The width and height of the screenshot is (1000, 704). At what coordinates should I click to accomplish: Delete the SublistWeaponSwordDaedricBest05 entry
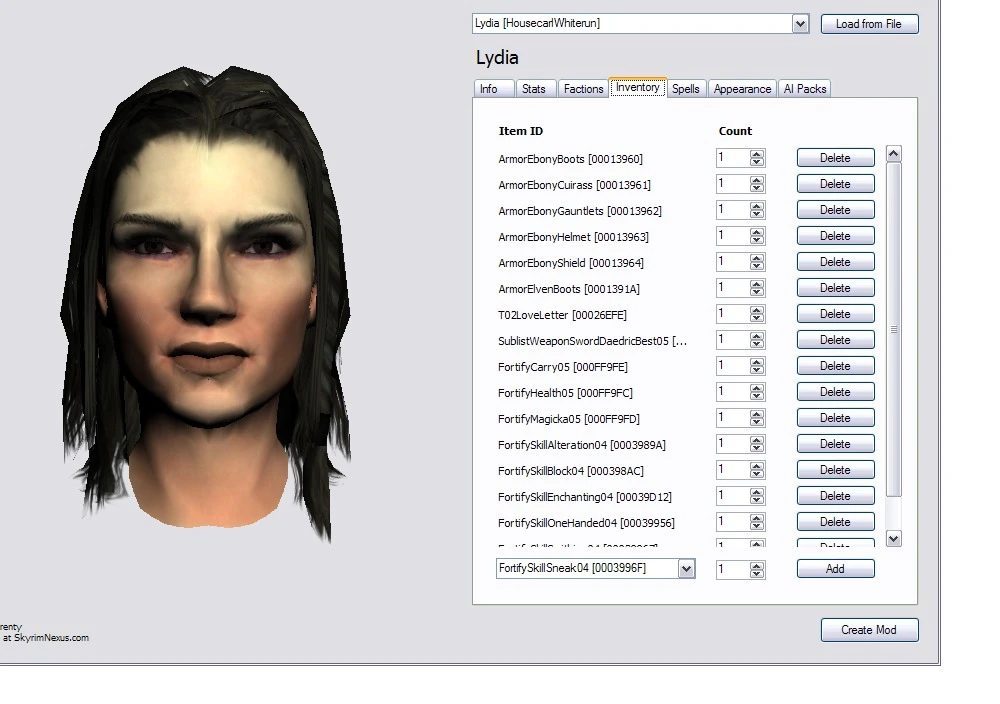(835, 341)
